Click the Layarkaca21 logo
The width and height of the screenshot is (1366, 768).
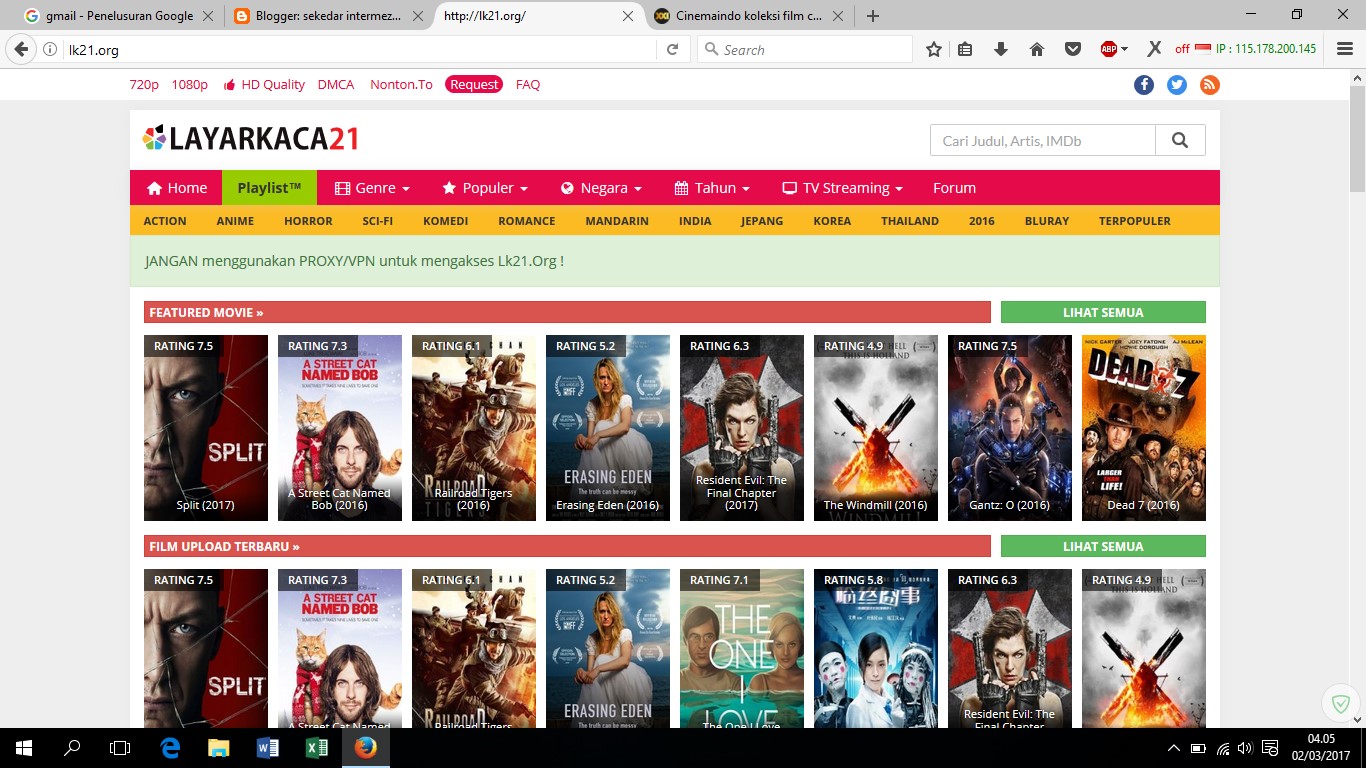tap(251, 139)
